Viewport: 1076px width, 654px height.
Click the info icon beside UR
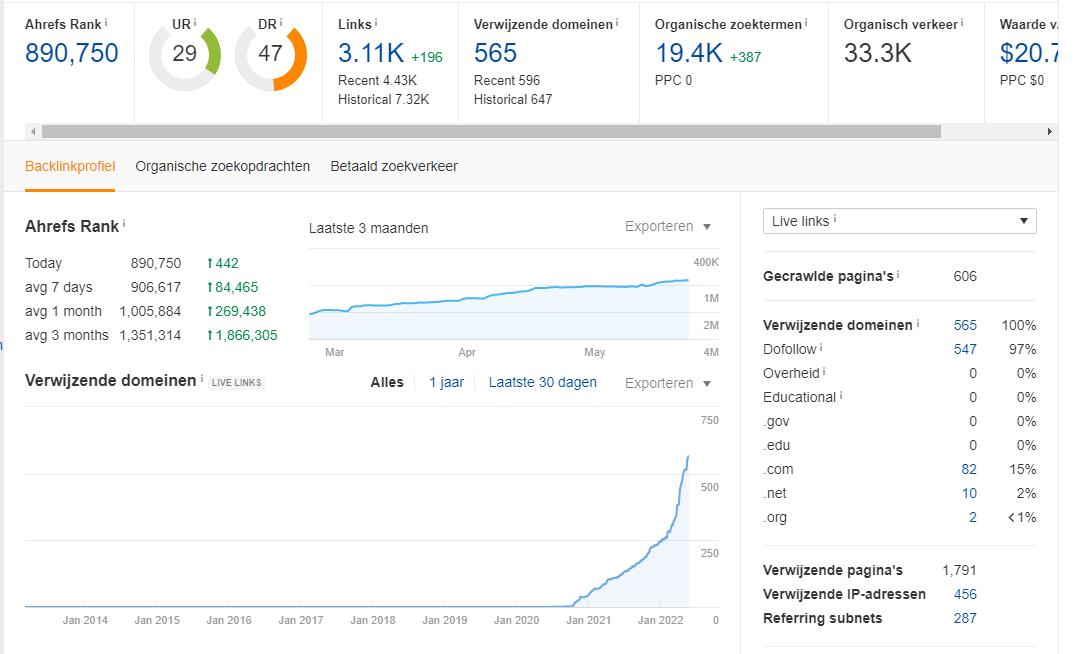pyautogui.click(x=195, y=22)
